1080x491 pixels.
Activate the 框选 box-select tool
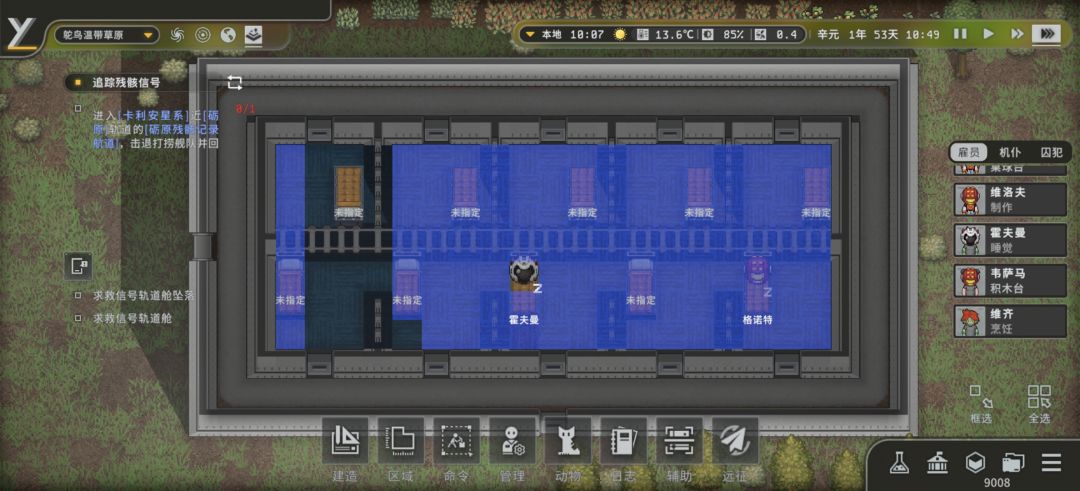click(982, 404)
